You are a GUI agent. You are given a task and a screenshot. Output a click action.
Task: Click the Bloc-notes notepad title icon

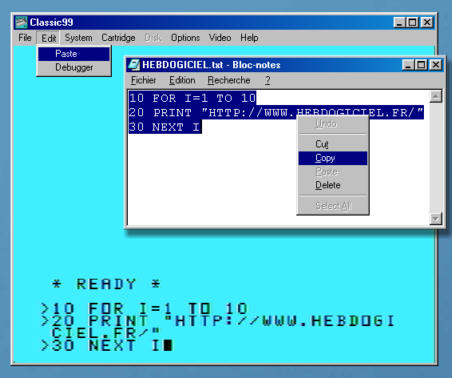tap(134, 64)
